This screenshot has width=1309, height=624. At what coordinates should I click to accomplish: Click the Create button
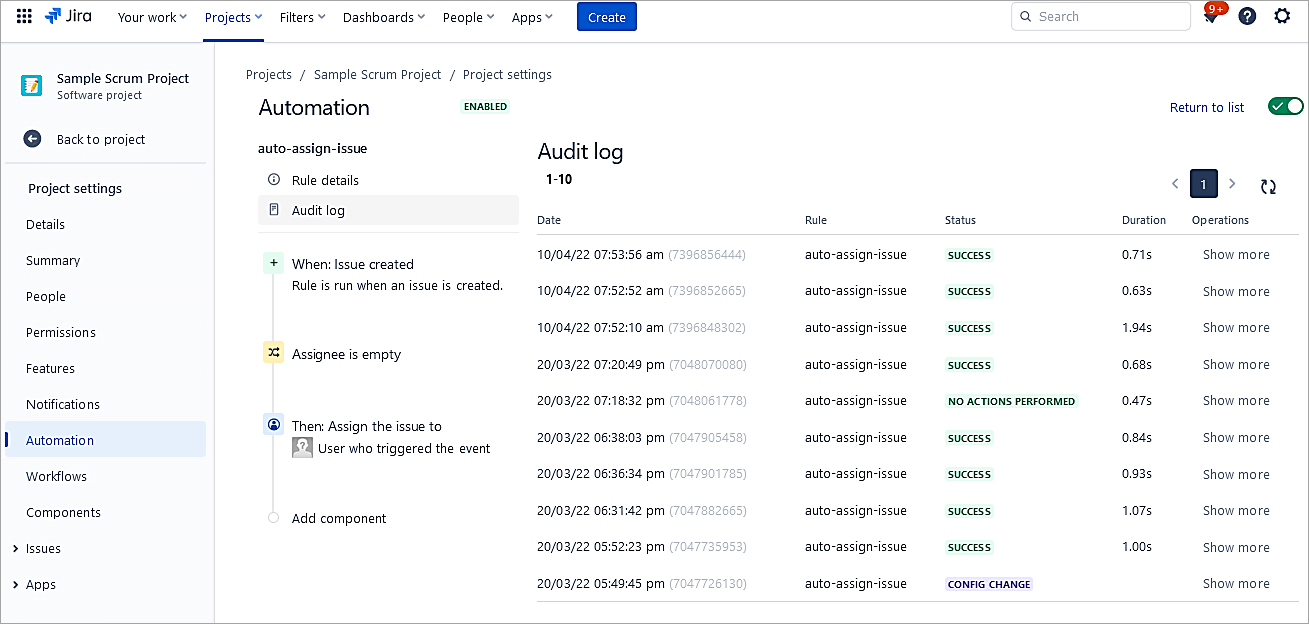pos(606,17)
